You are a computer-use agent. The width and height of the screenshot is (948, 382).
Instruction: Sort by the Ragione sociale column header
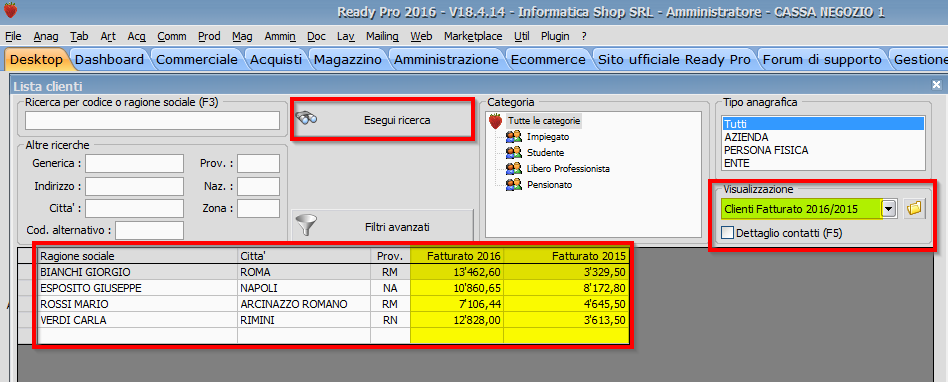(138, 256)
